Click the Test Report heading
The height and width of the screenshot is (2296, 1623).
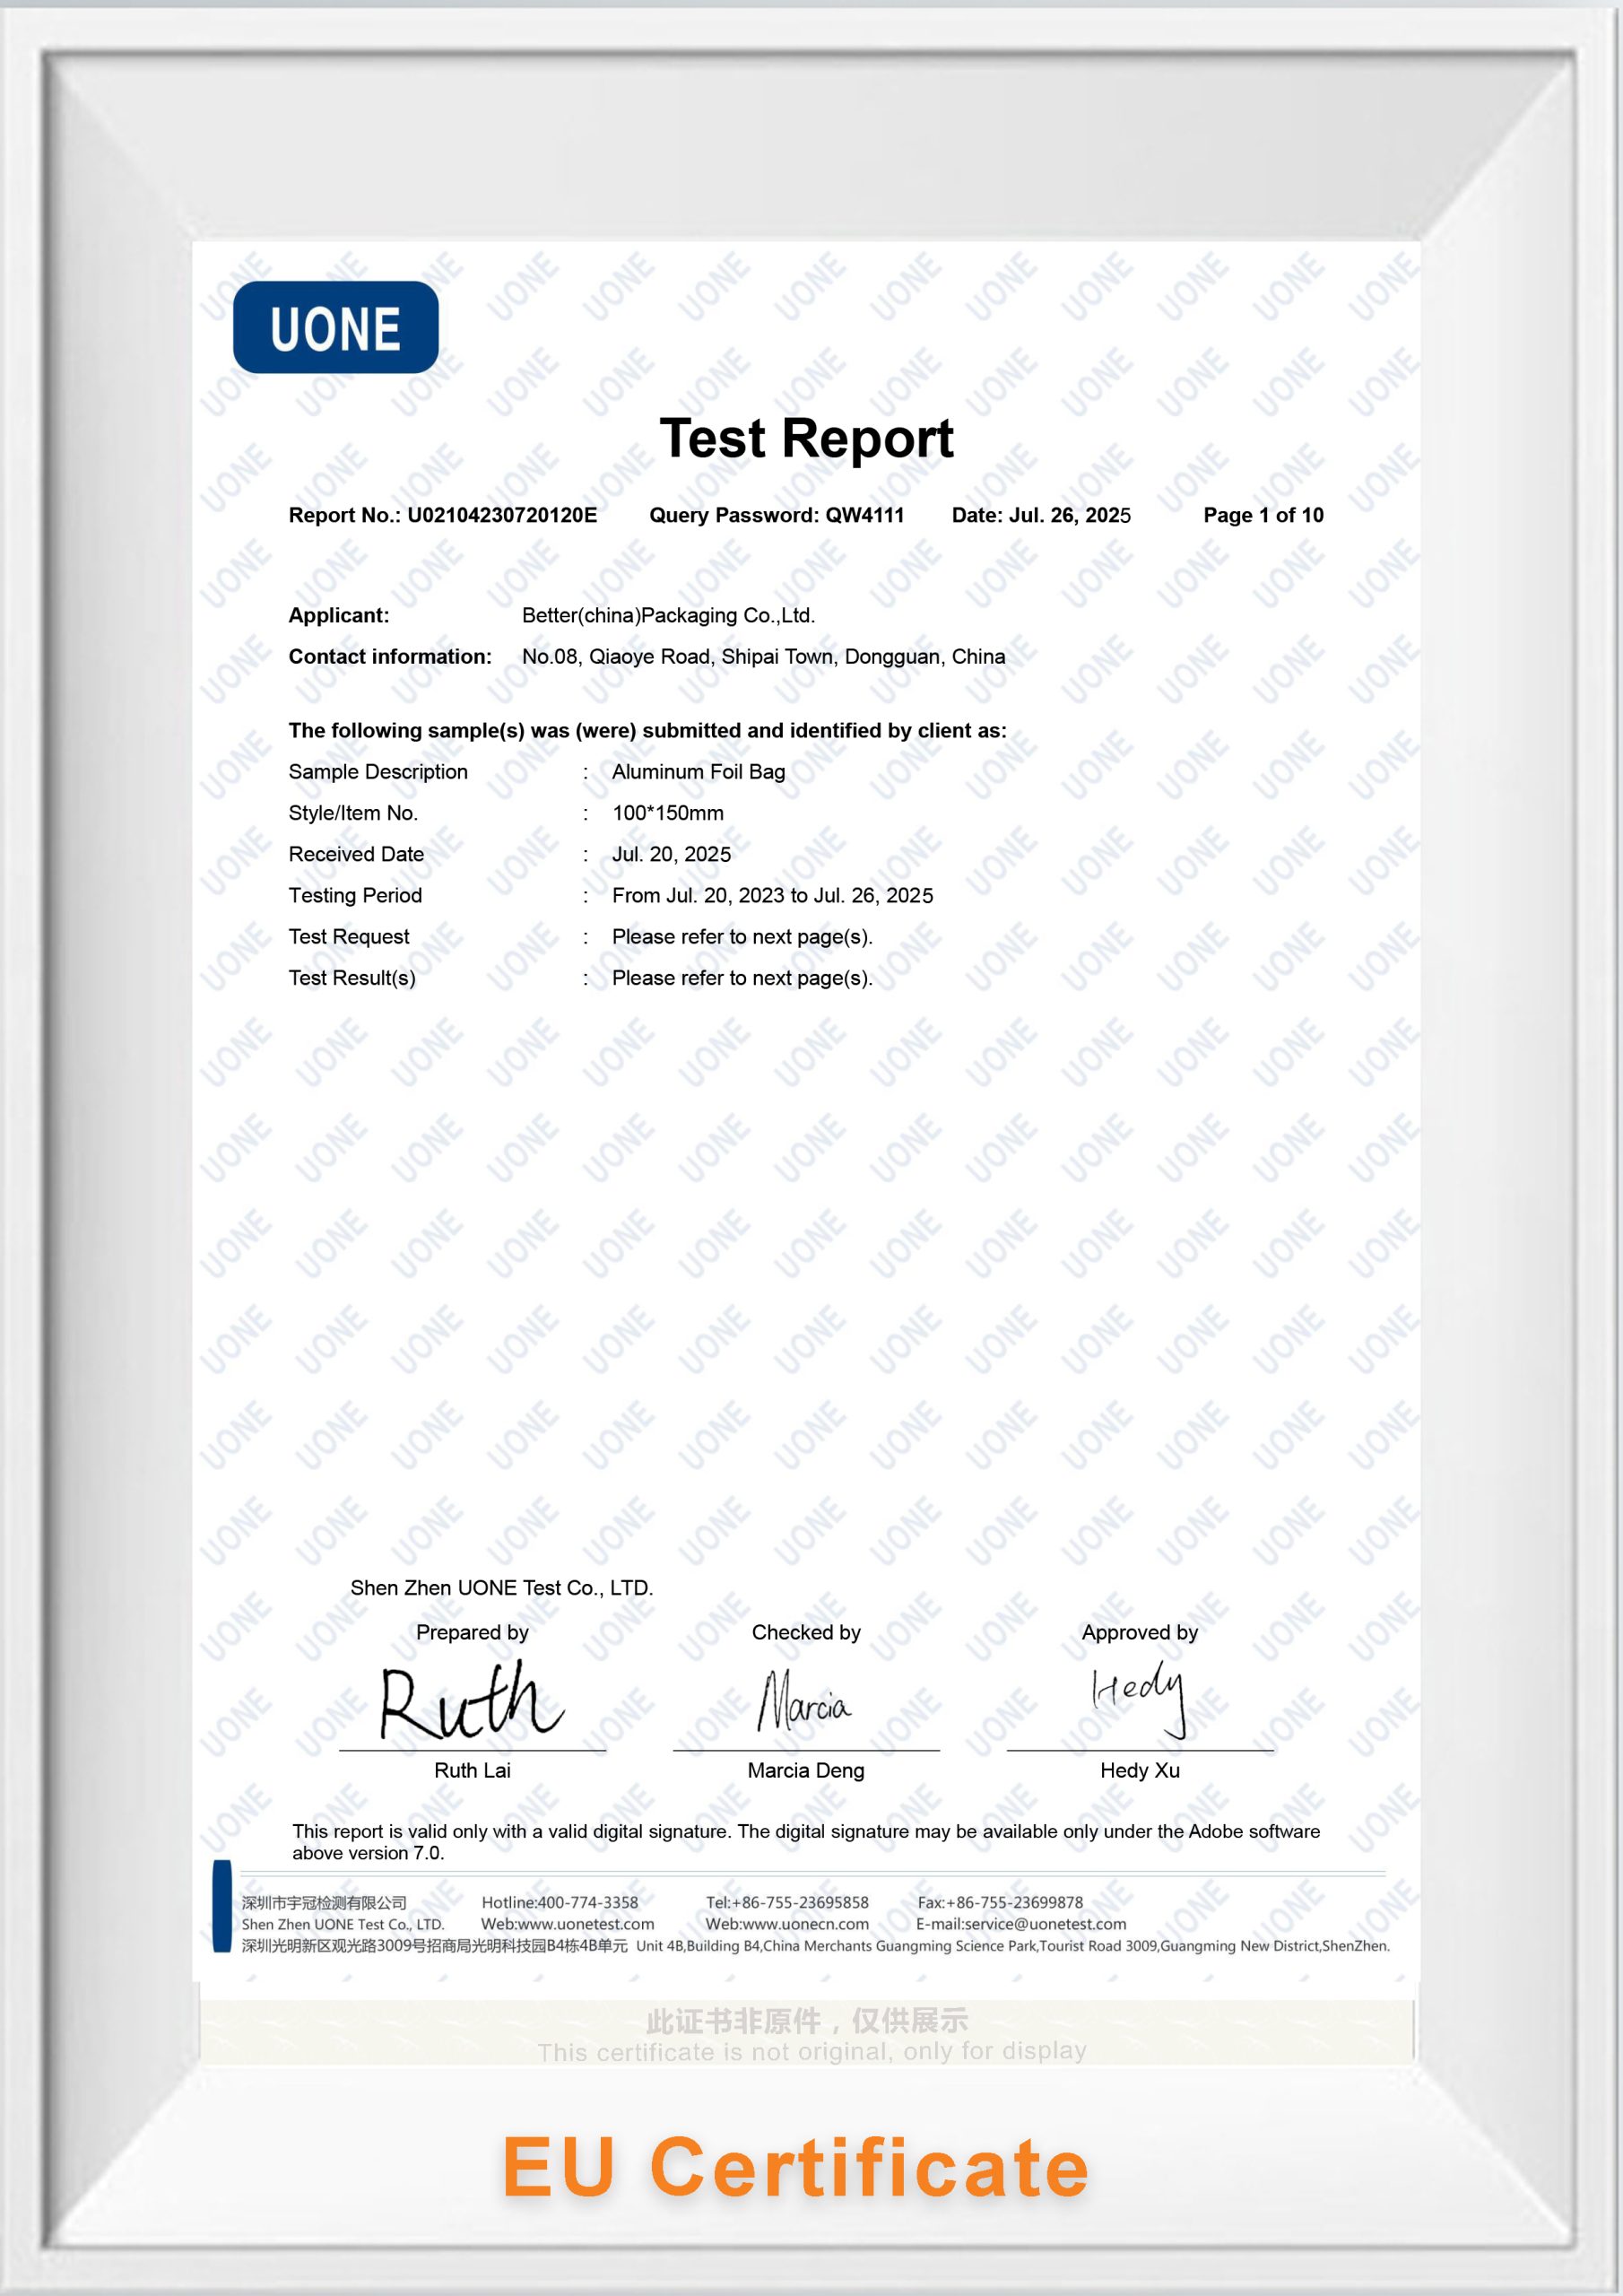(x=806, y=438)
